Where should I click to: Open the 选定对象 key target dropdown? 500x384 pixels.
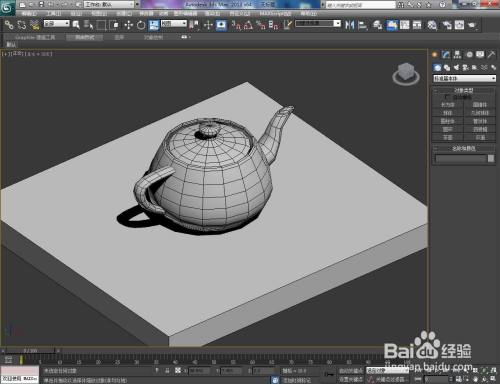click(x=387, y=370)
